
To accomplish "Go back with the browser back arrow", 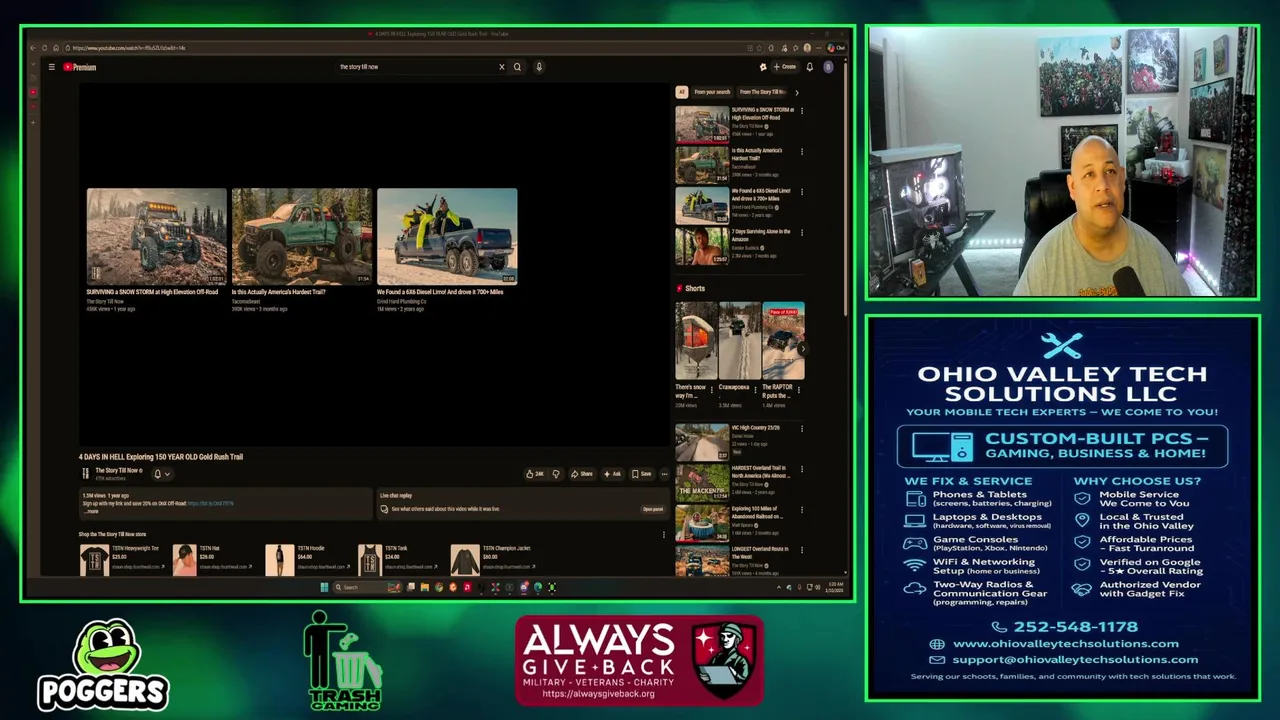I will tap(33, 48).
